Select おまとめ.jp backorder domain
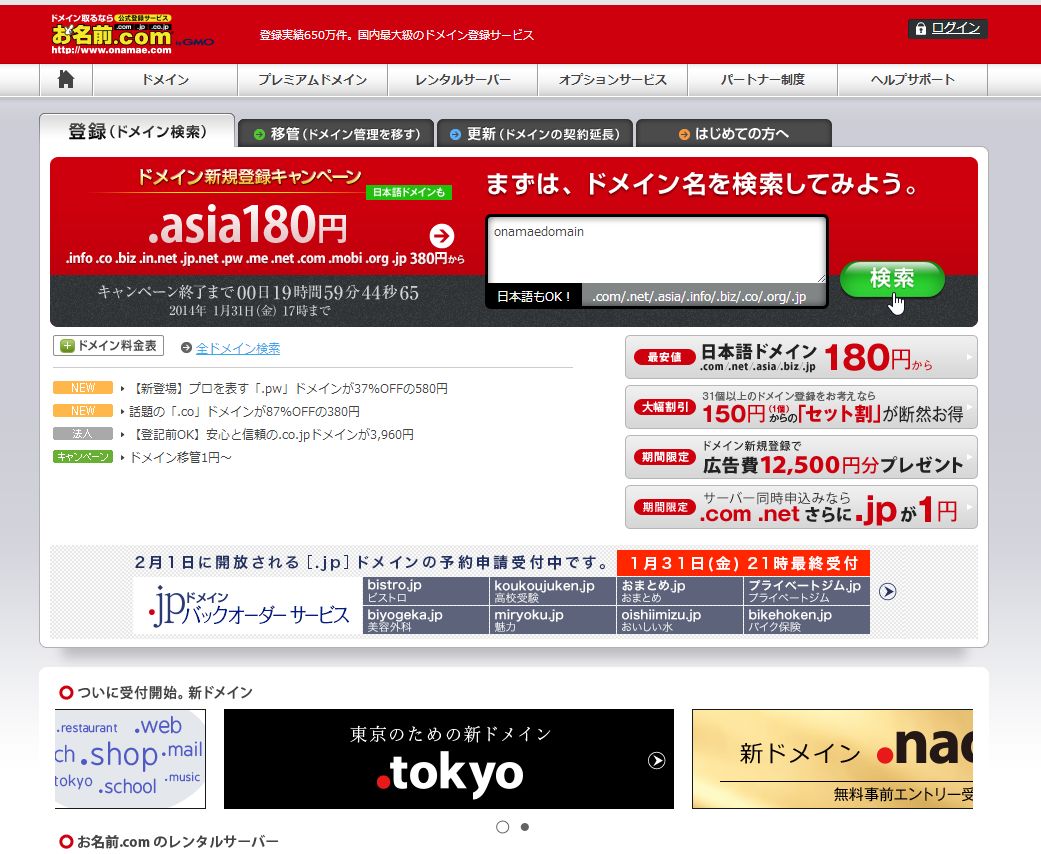 coord(680,590)
